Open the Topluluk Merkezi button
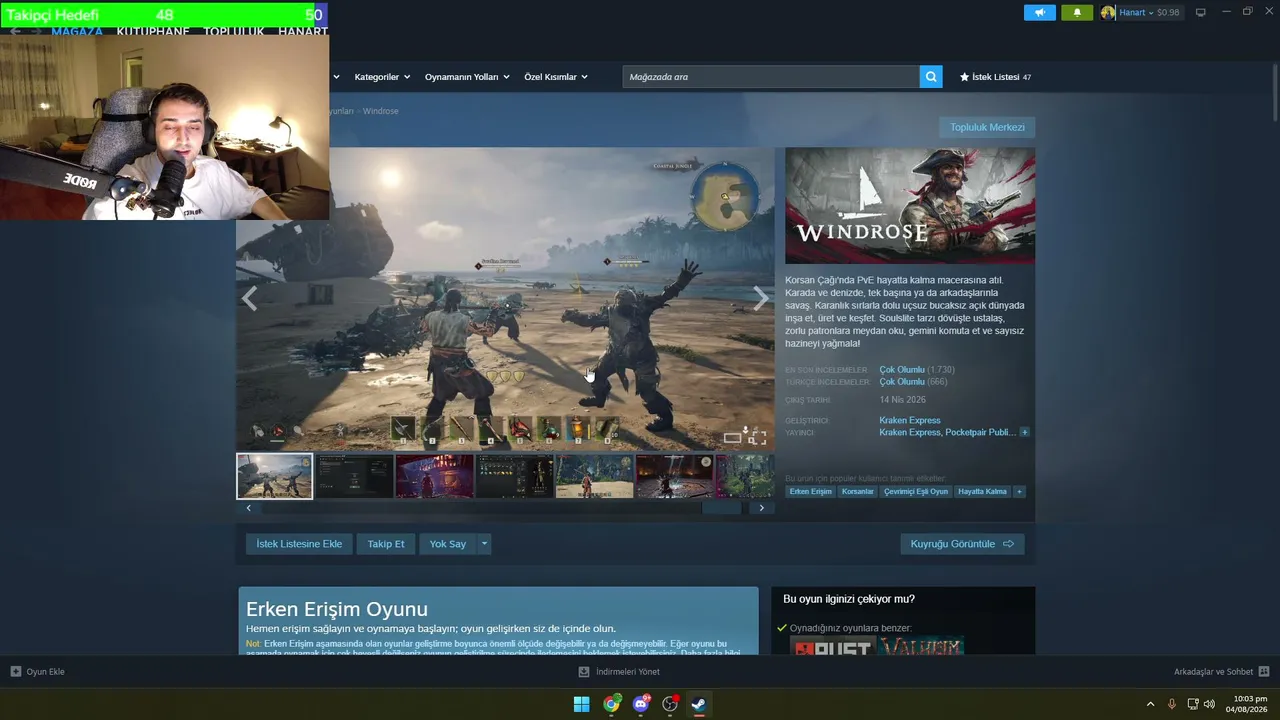This screenshot has height=720, width=1280. coord(987,127)
